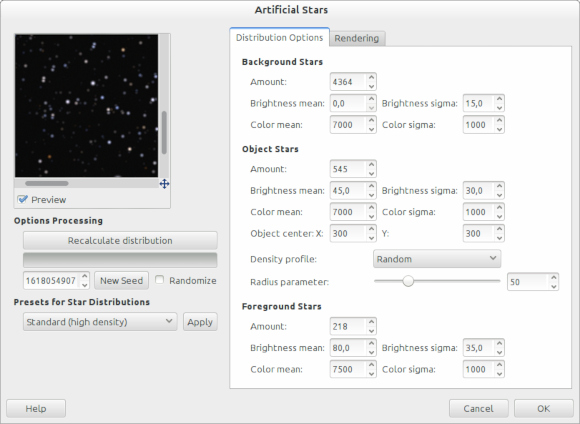
Task: Select the Distribution Options tab
Action: (279, 37)
